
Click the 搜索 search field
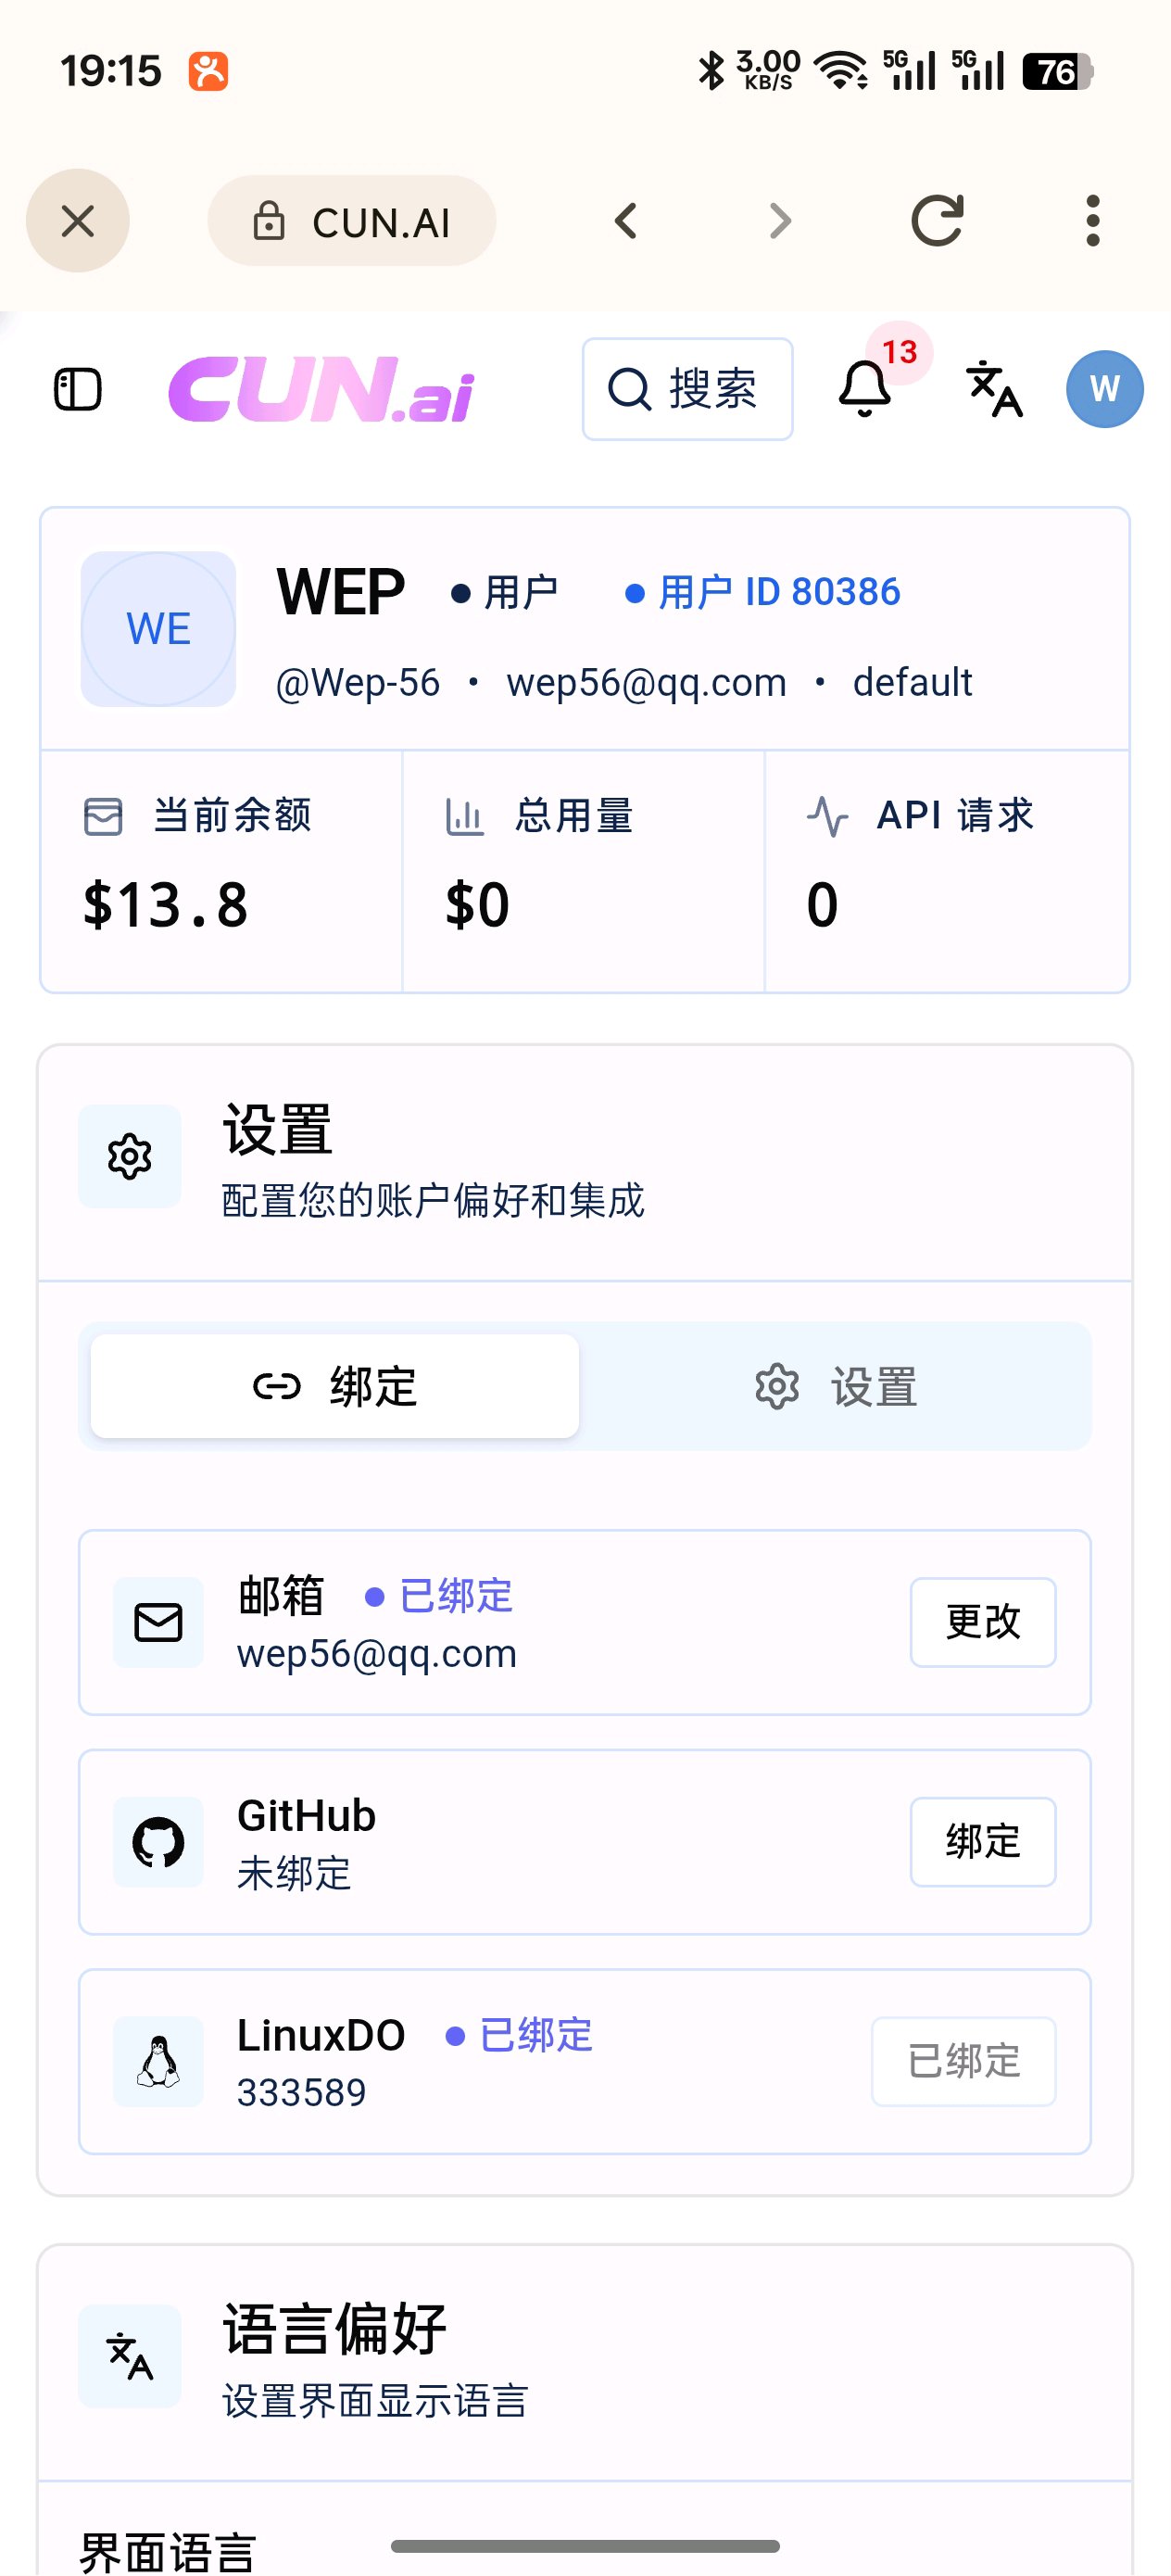(688, 389)
